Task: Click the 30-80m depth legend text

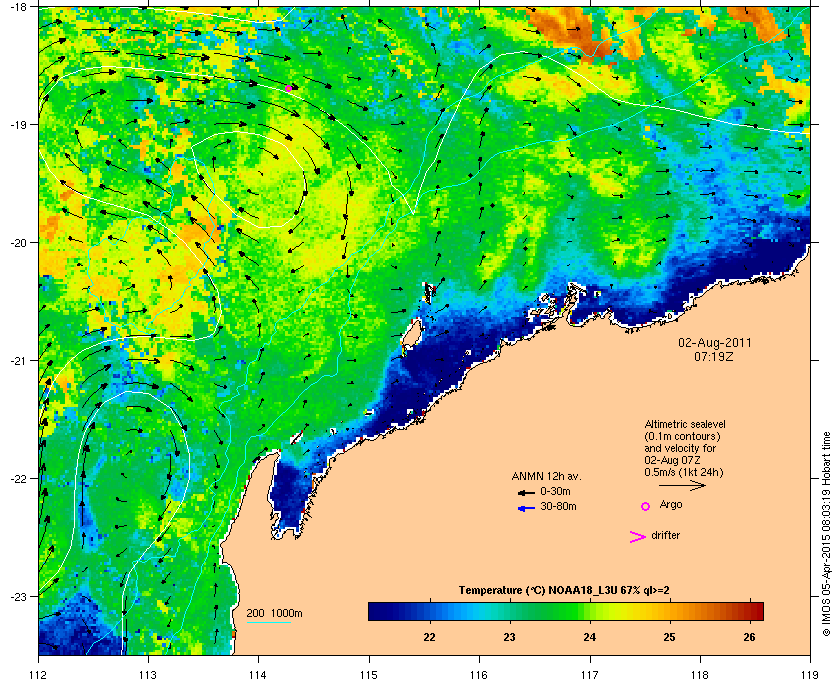Action: [x=558, y=506]
